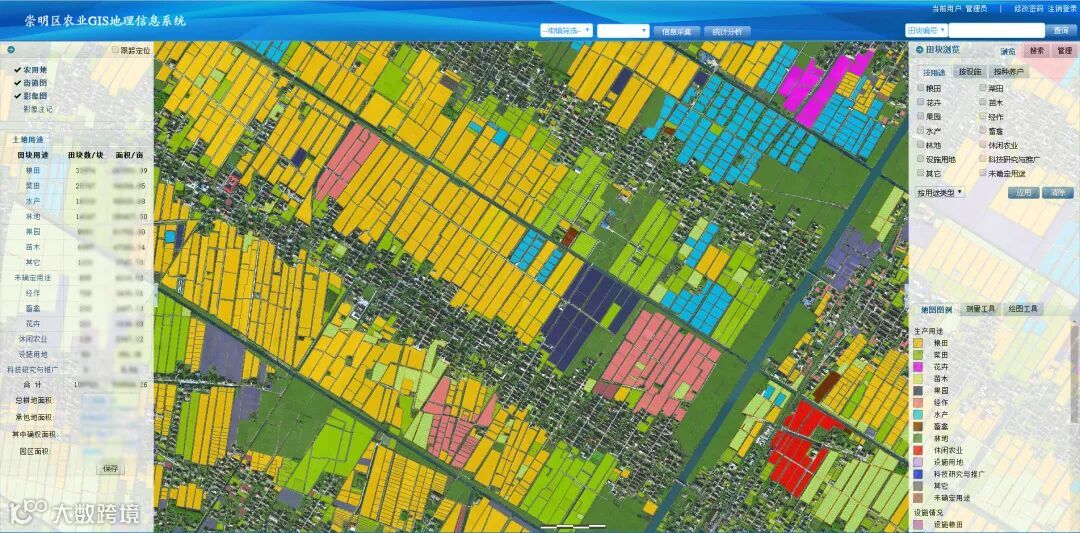Click the 科技研究与推广 blue legend swatch
Viewport: 1080px width, 533px height.
pyautogui.click(x=918, y=473)
